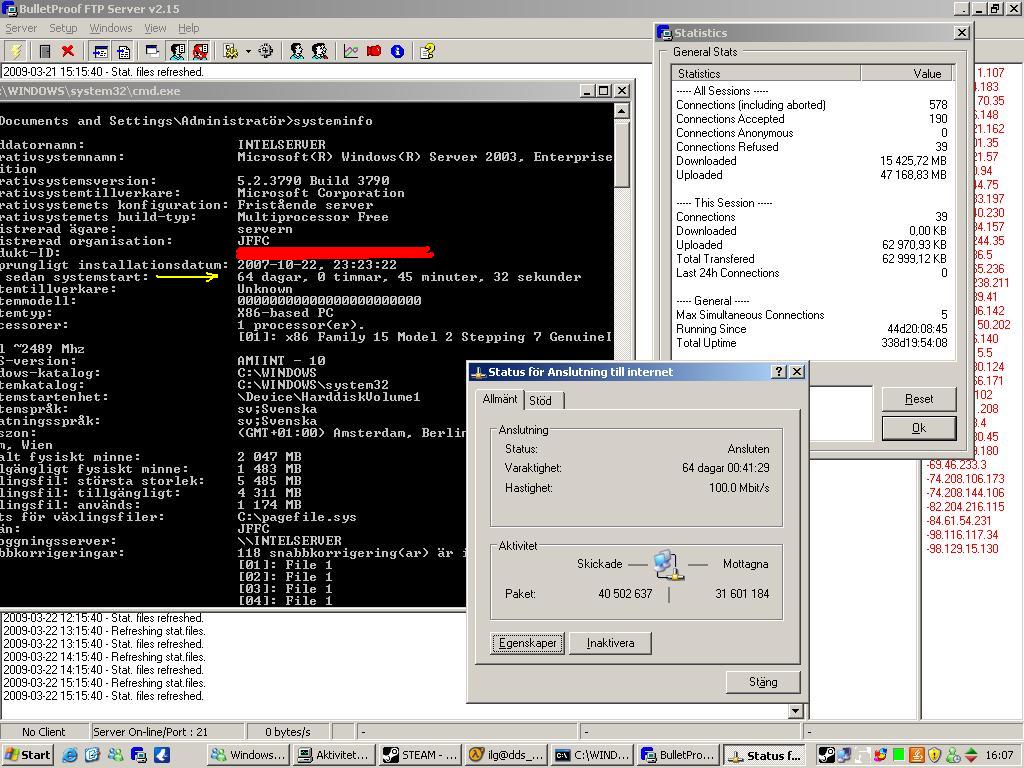Image resolution: width=1024 pixels, height=768 pixels.
Task: Click the Value column header
Action: pos(907,73)
